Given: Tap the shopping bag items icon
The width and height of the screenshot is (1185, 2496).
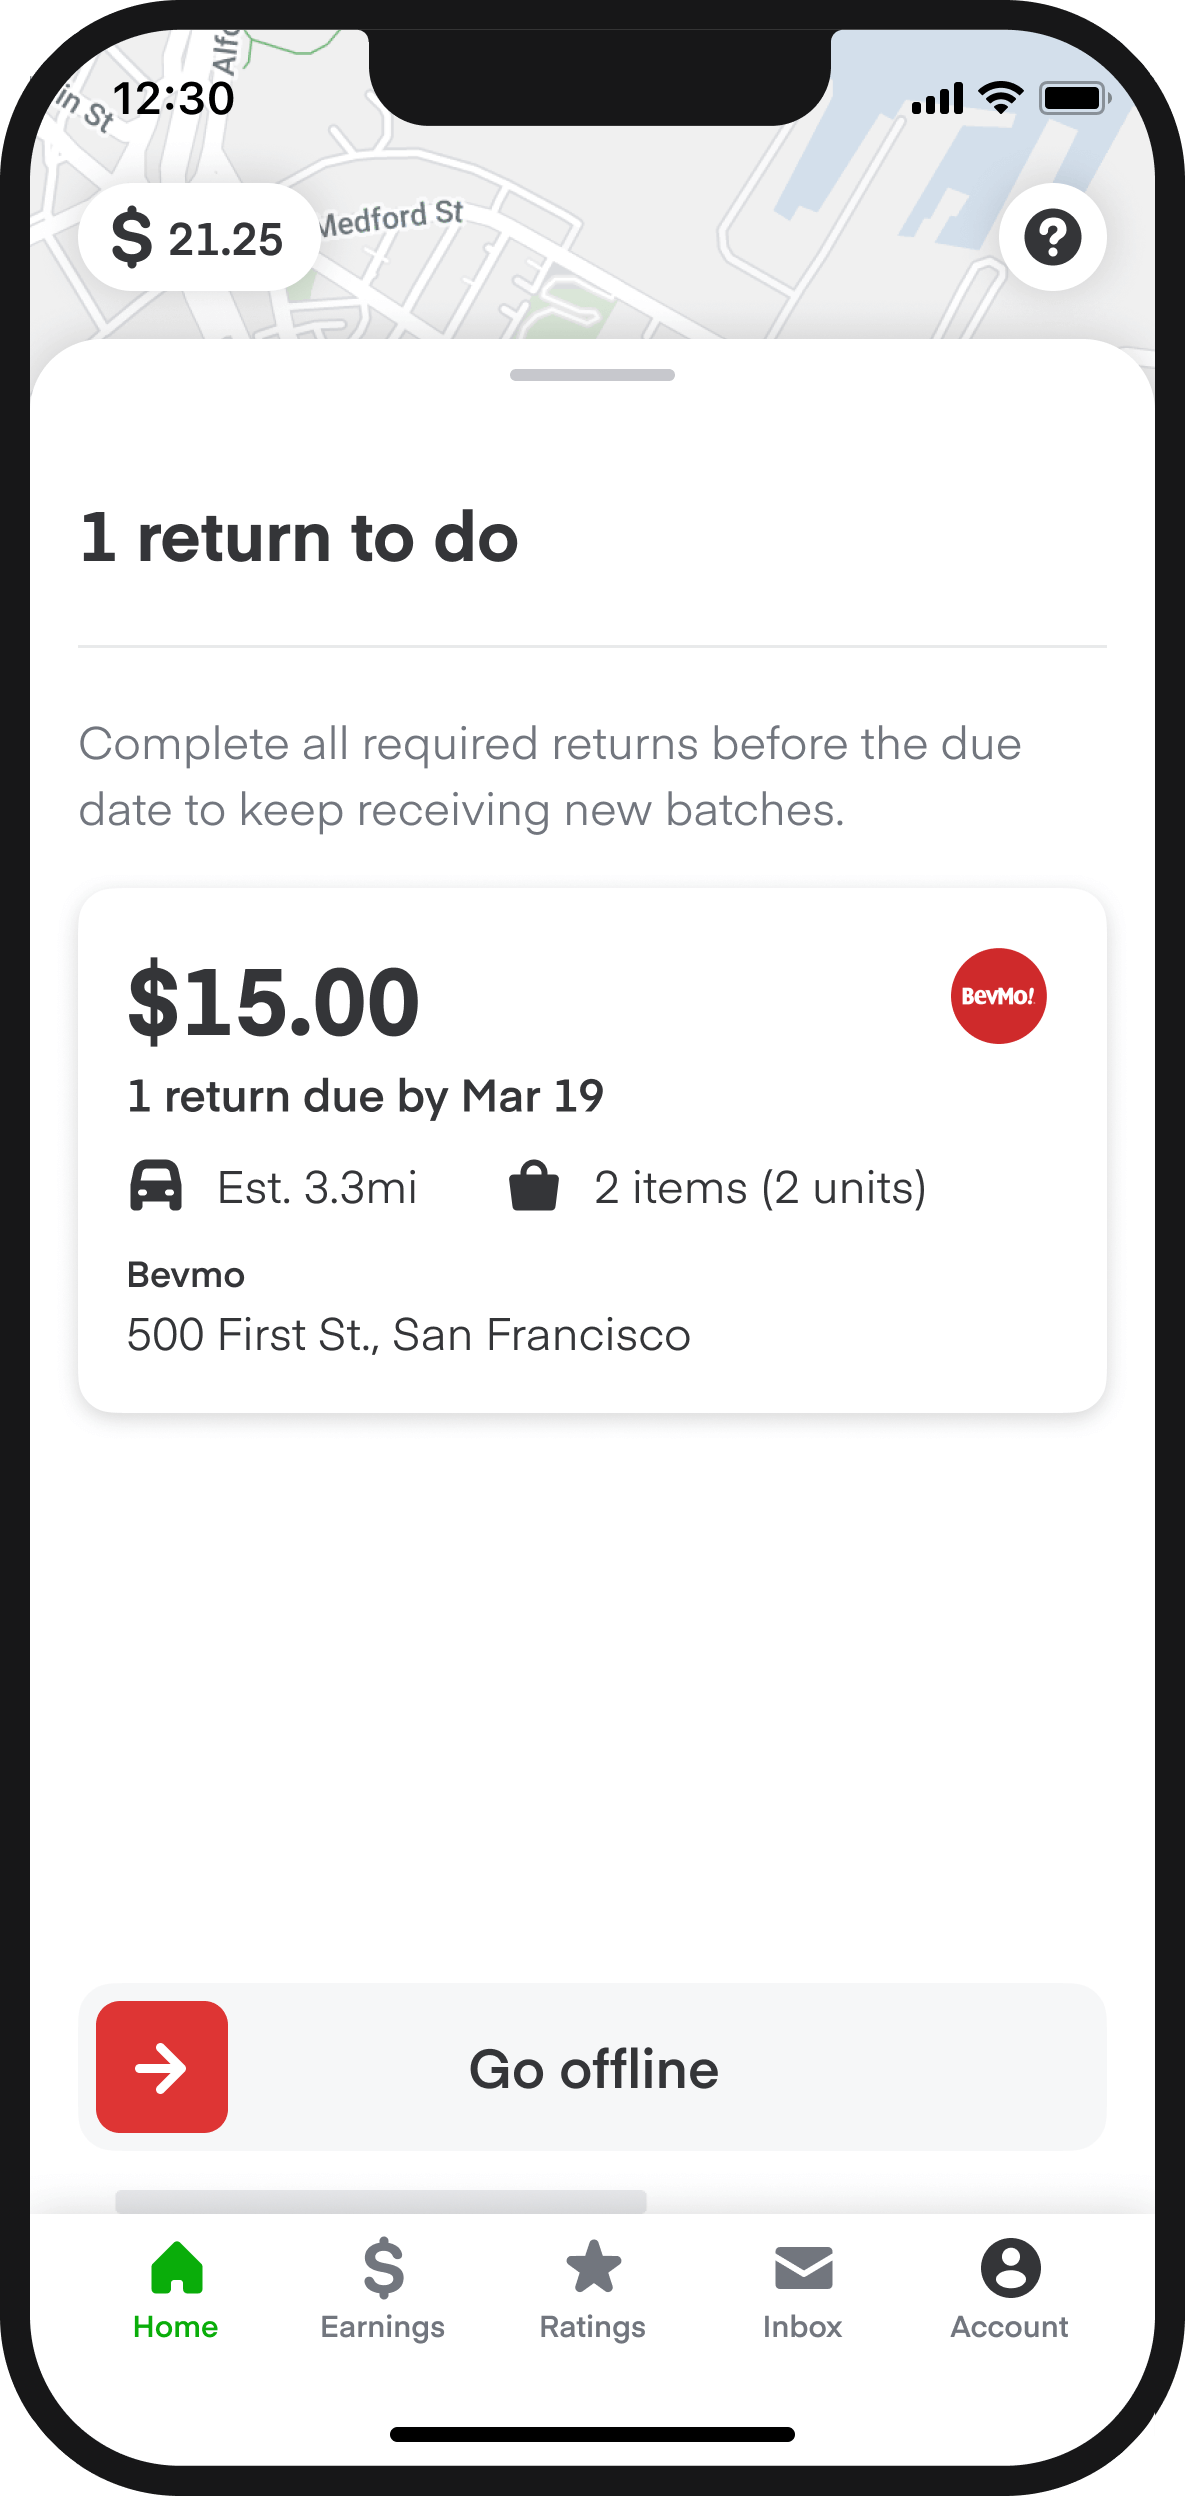Looking at the screenshot, I should [534, 1187].
